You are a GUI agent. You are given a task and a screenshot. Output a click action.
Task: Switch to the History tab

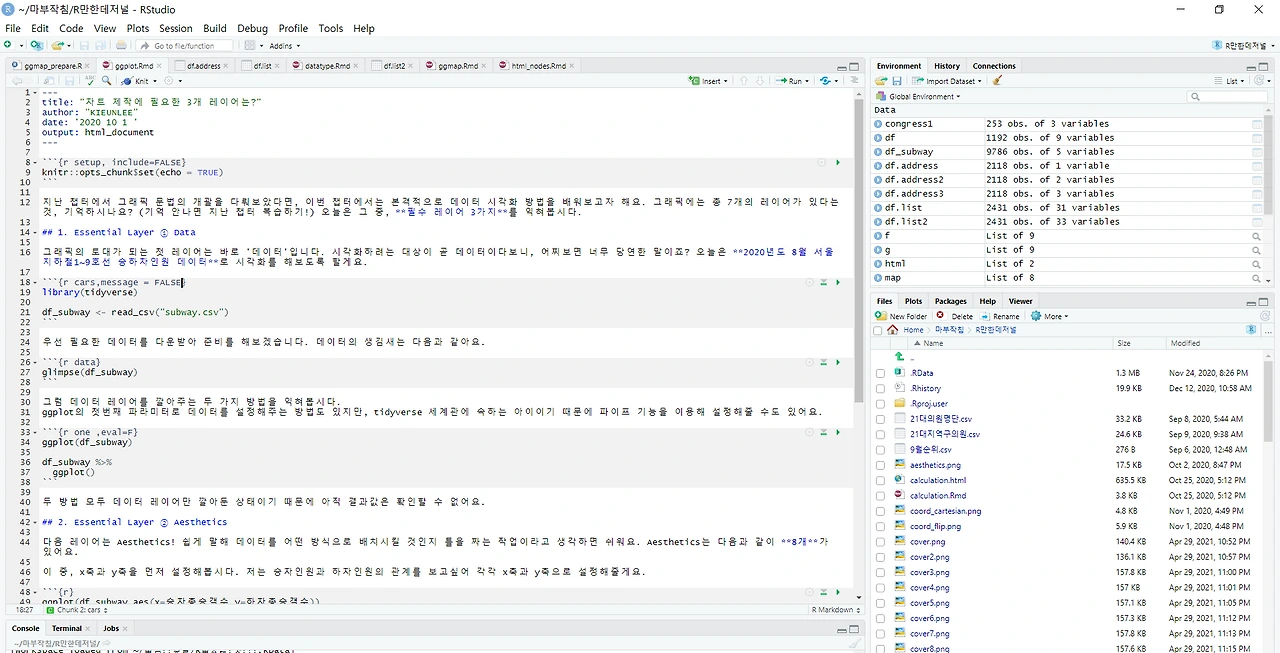point(947,66)
